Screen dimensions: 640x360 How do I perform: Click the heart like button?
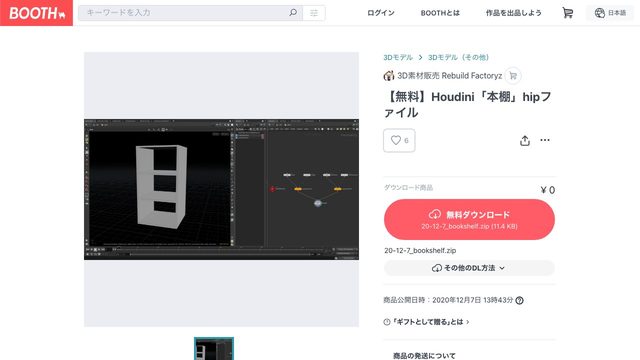399,140
